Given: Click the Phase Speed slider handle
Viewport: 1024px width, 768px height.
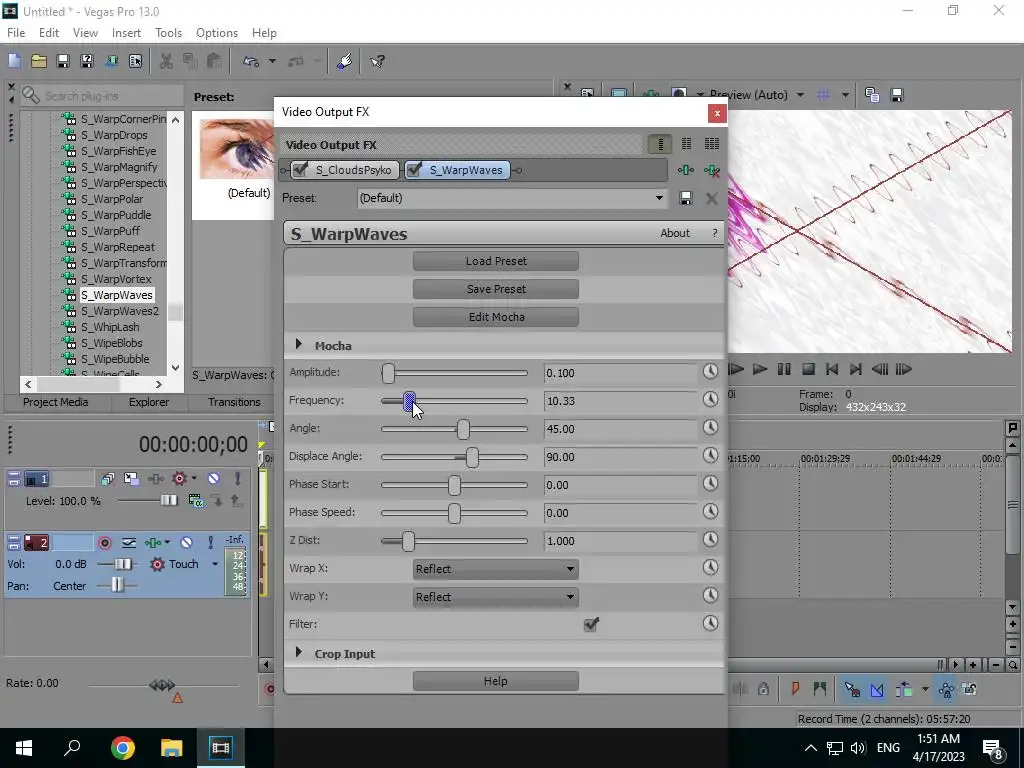Looking at the screenshot, I should click(454, 513).
